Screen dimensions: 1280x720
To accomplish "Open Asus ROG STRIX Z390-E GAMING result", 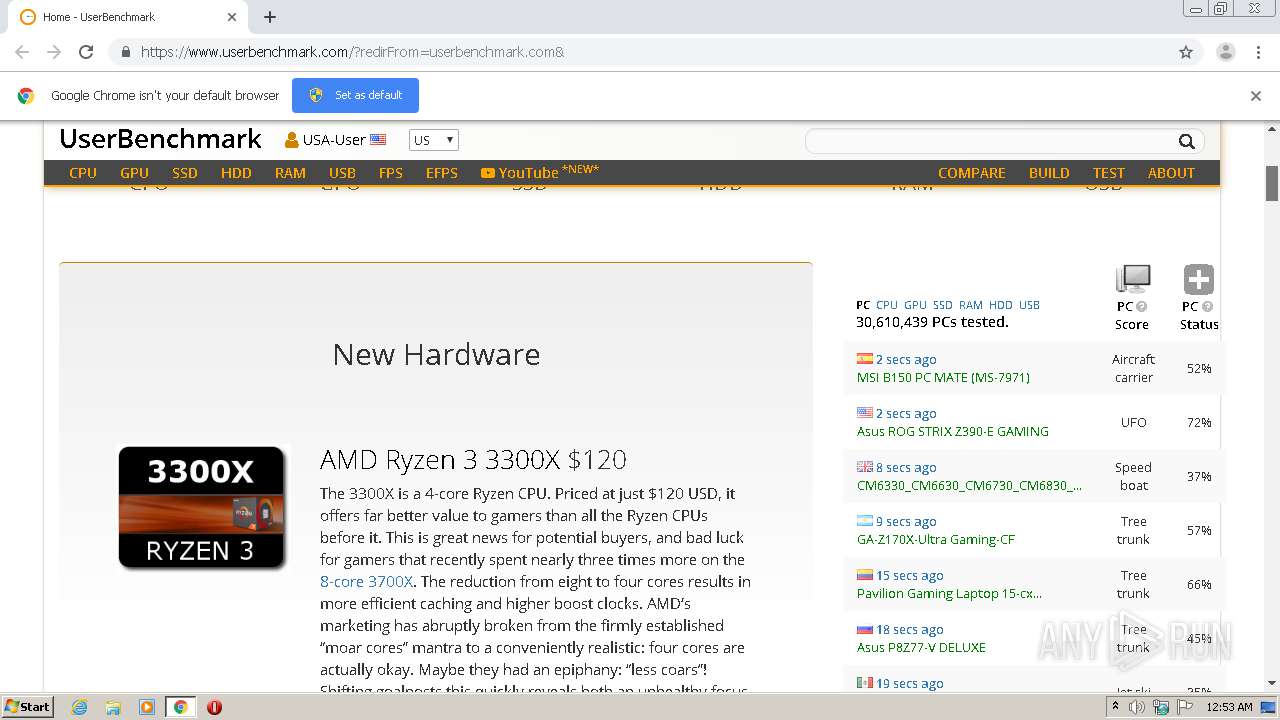I will click(953, 431).
